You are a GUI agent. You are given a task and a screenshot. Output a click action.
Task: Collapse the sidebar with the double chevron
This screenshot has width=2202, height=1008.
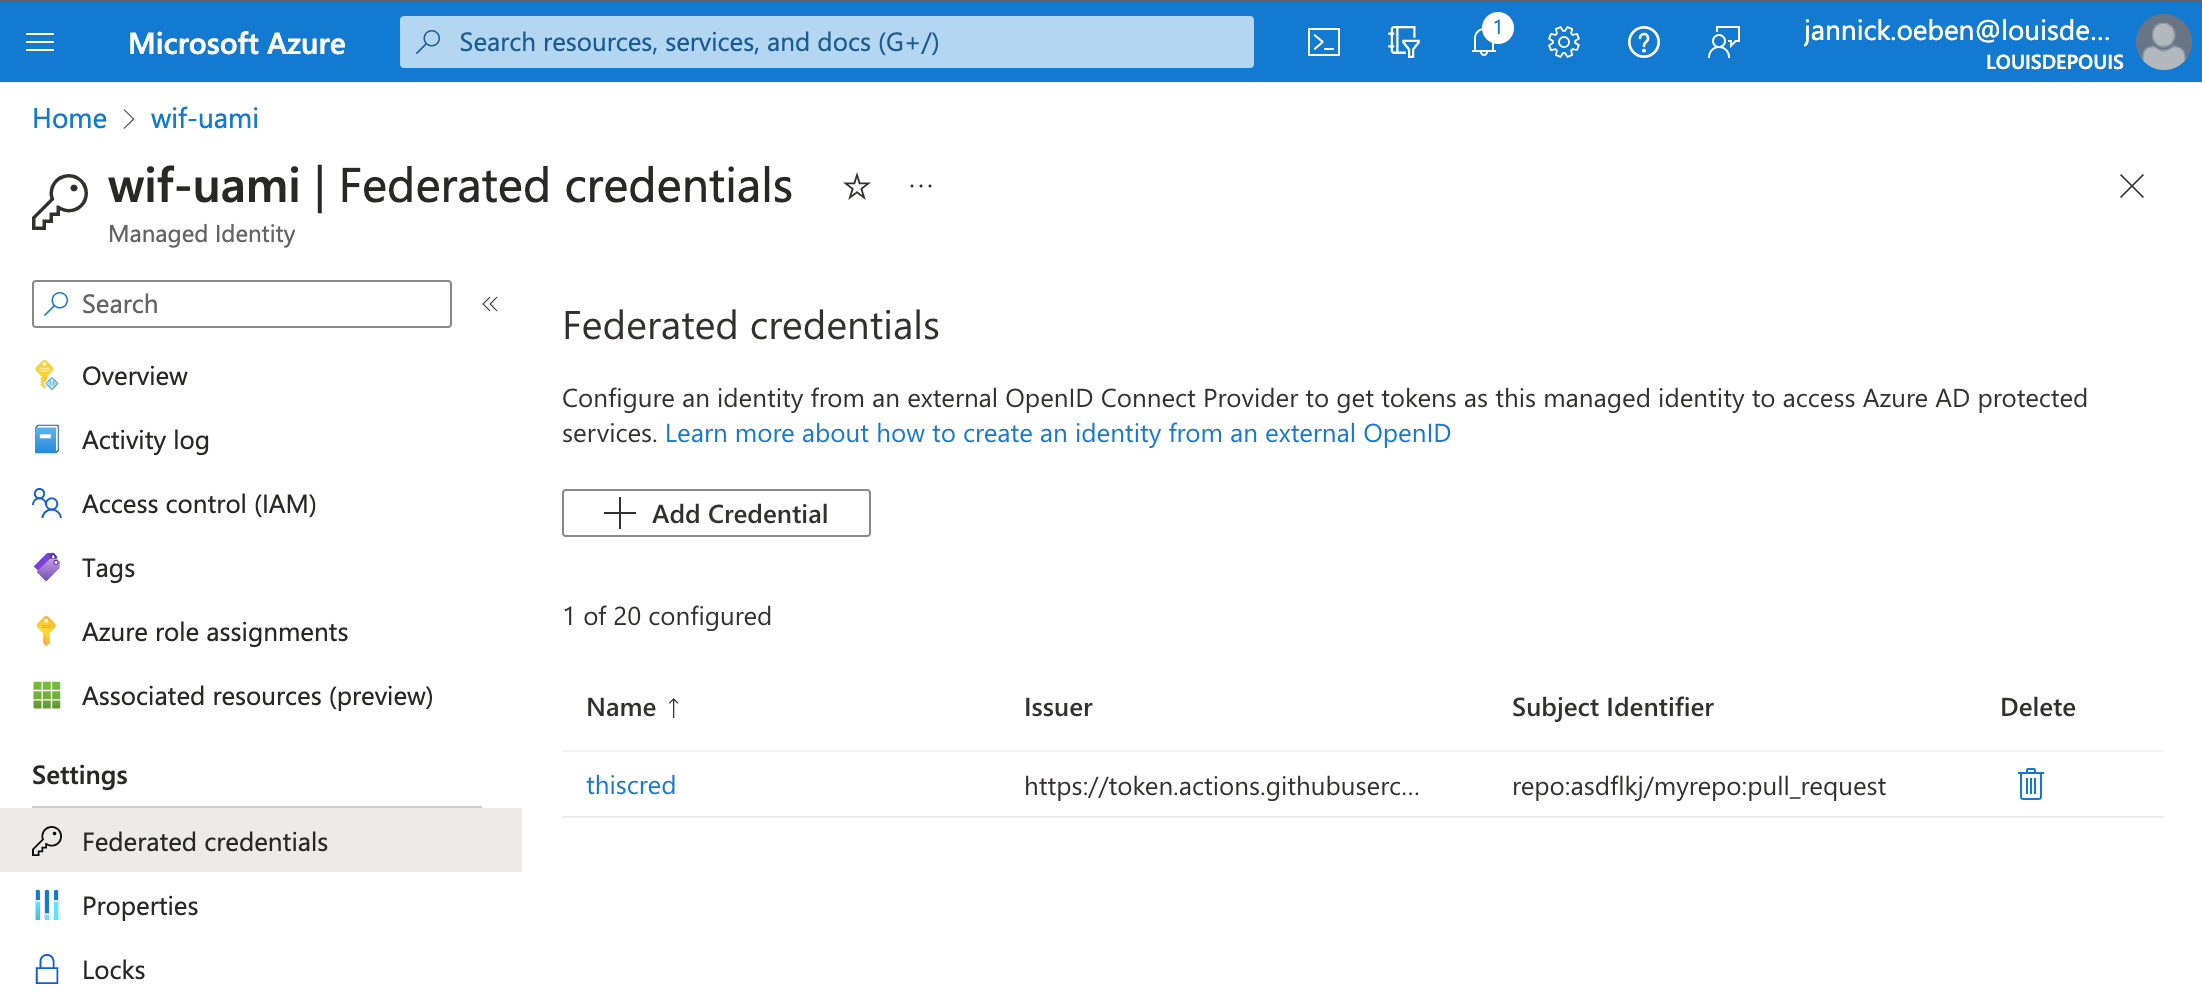pyautogui.click(x=490, y=303)
